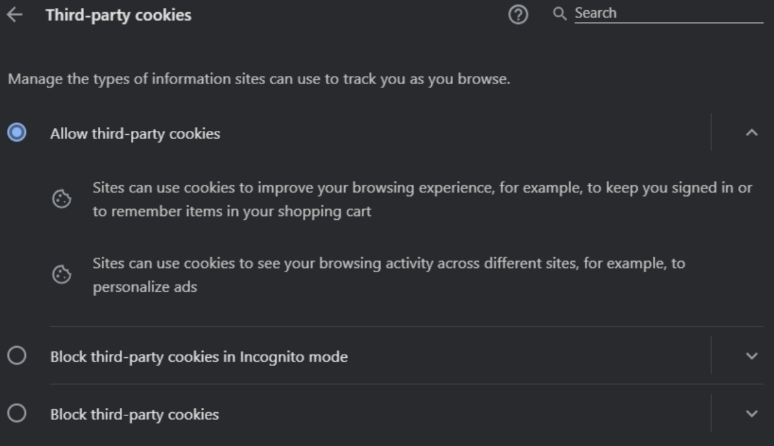Expand Block third-party cookies in Incognito details

point(751,356)
